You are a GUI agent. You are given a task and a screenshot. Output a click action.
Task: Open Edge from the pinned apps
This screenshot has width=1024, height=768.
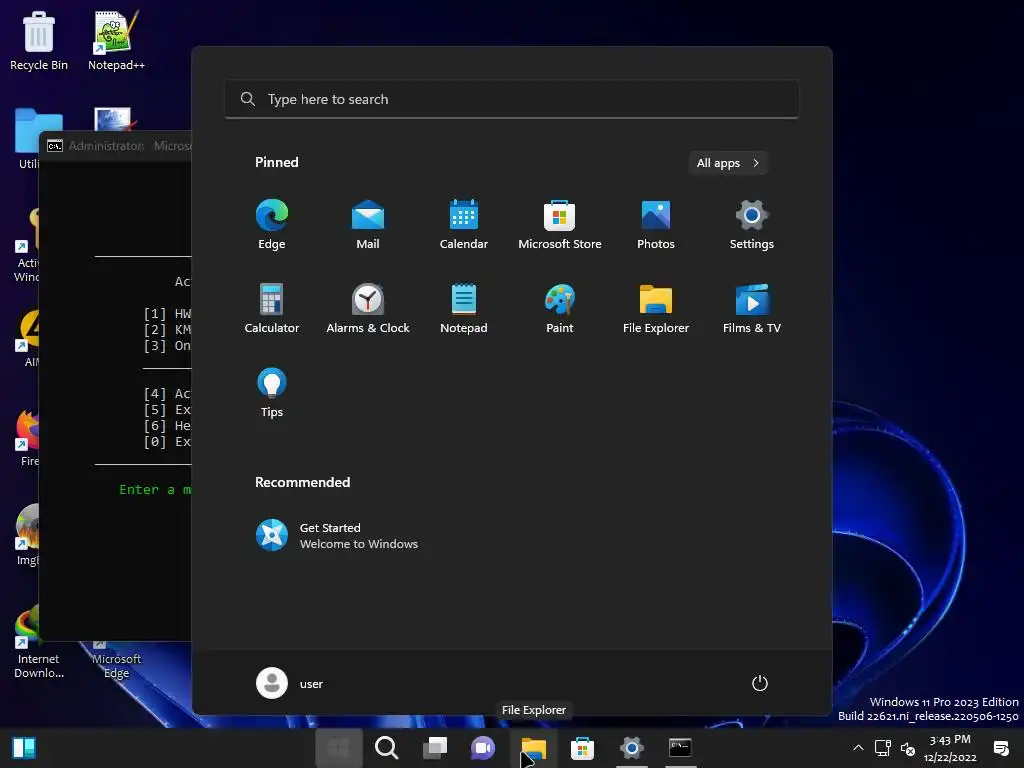pos(272,225)
